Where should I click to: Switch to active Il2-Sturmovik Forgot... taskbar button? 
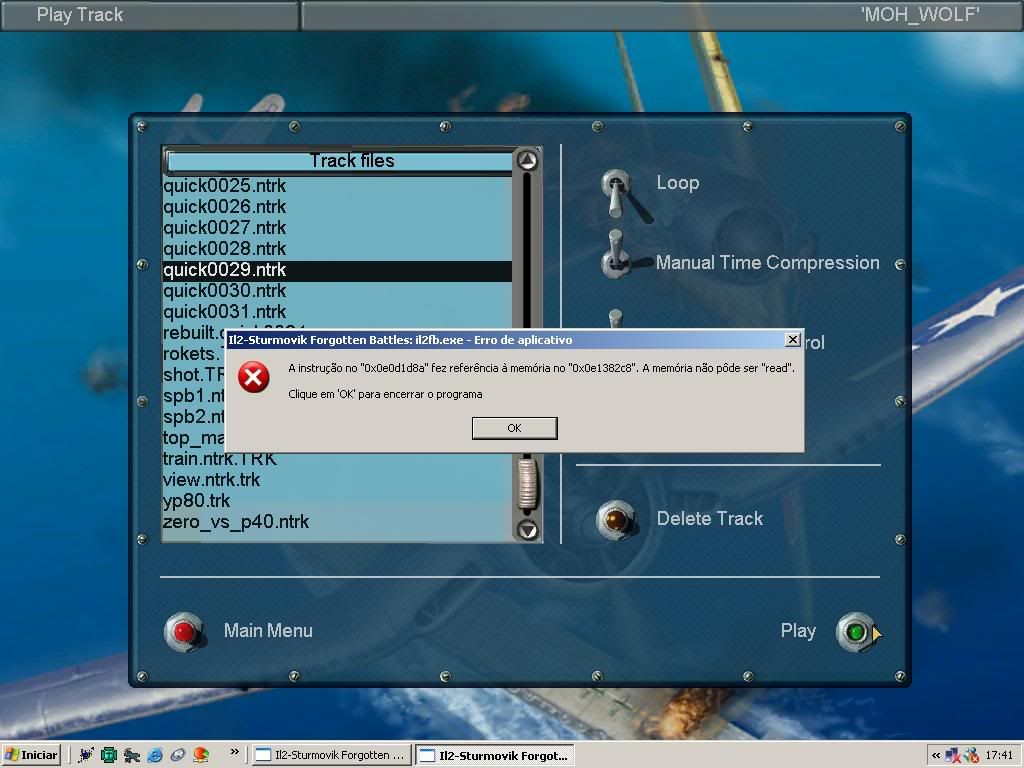pyautogui.click(x=495, y=755)
